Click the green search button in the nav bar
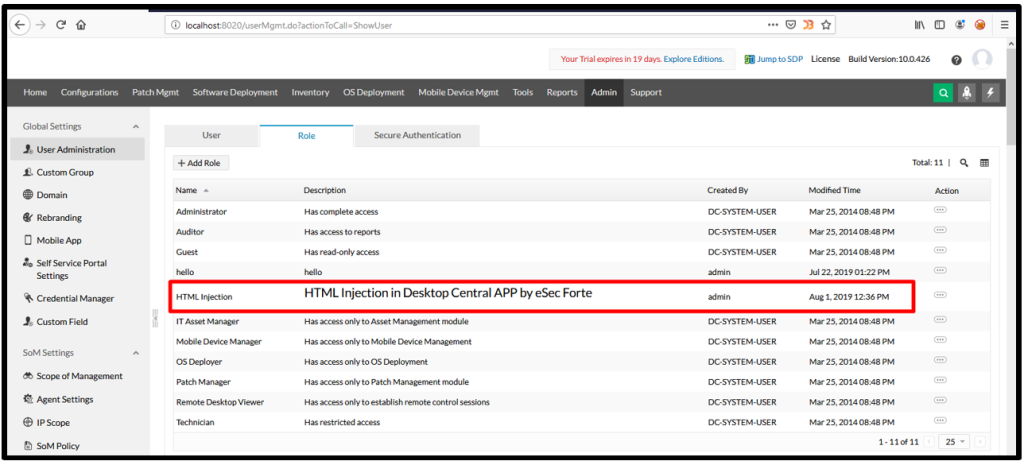Image resolution: width=1024 pixels, height=461 pixels. coord(943,93)
